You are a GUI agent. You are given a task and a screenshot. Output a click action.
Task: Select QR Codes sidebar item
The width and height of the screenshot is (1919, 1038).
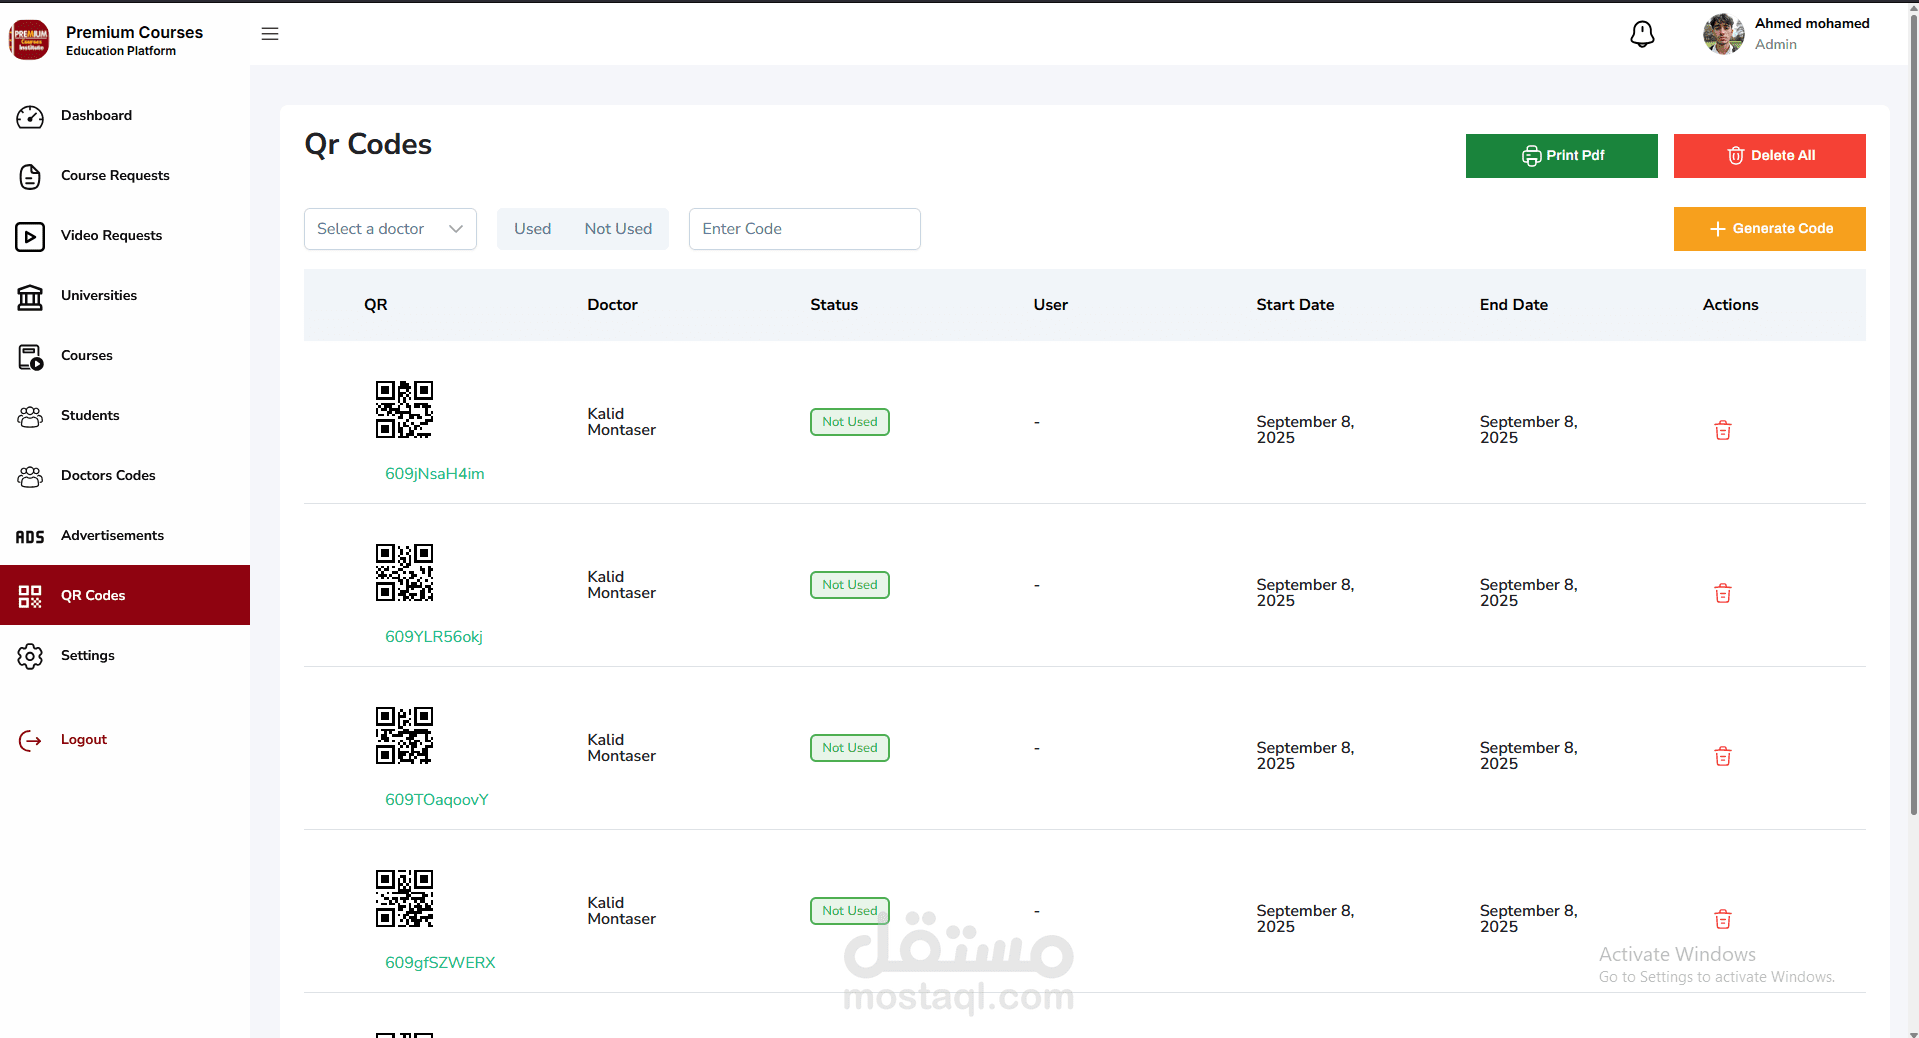[125, 595]
